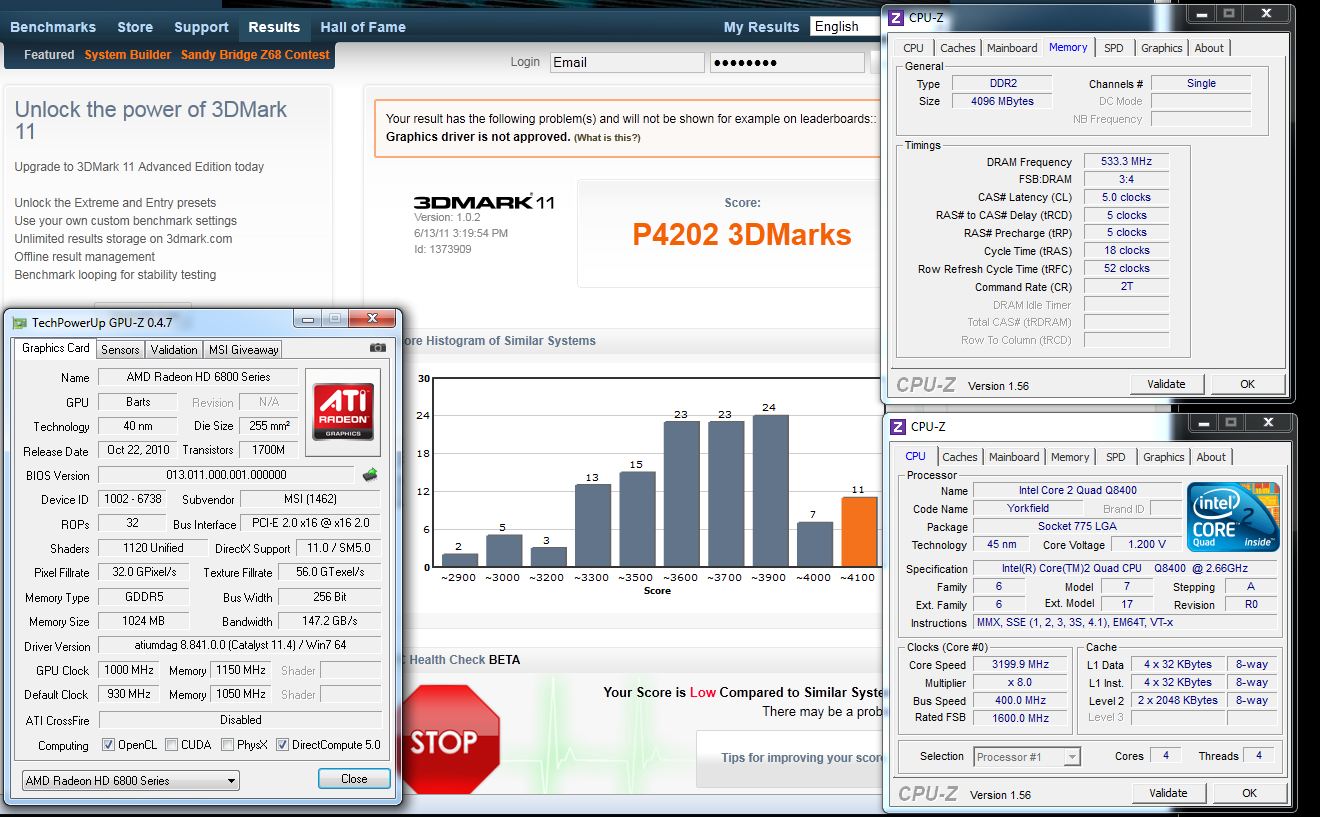Click the Driver Version field in GPU-Z
1320x817 pixels.
click(240, 646)
